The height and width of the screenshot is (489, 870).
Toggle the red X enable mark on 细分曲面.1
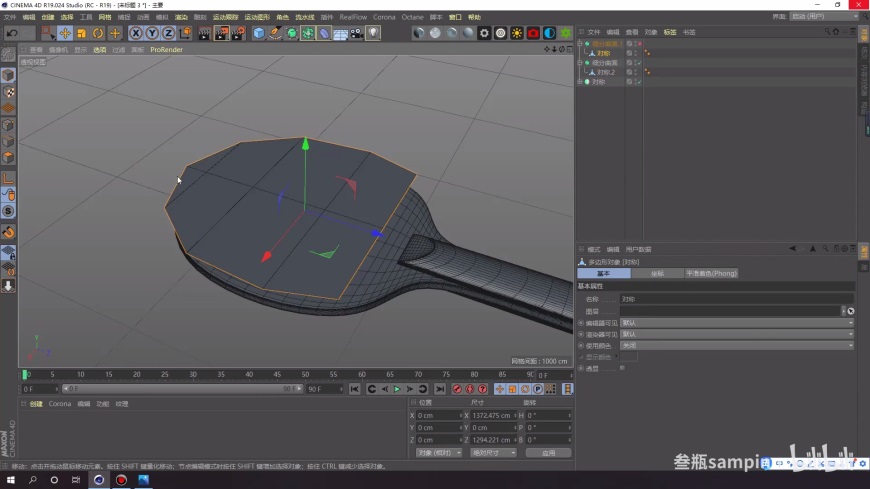coord(640,43)
